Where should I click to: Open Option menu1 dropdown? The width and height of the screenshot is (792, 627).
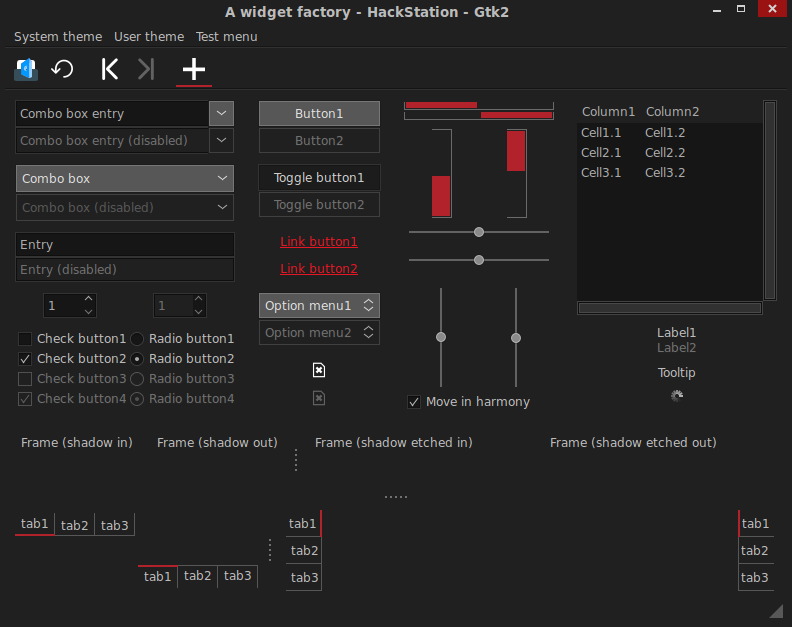(319, 306)
